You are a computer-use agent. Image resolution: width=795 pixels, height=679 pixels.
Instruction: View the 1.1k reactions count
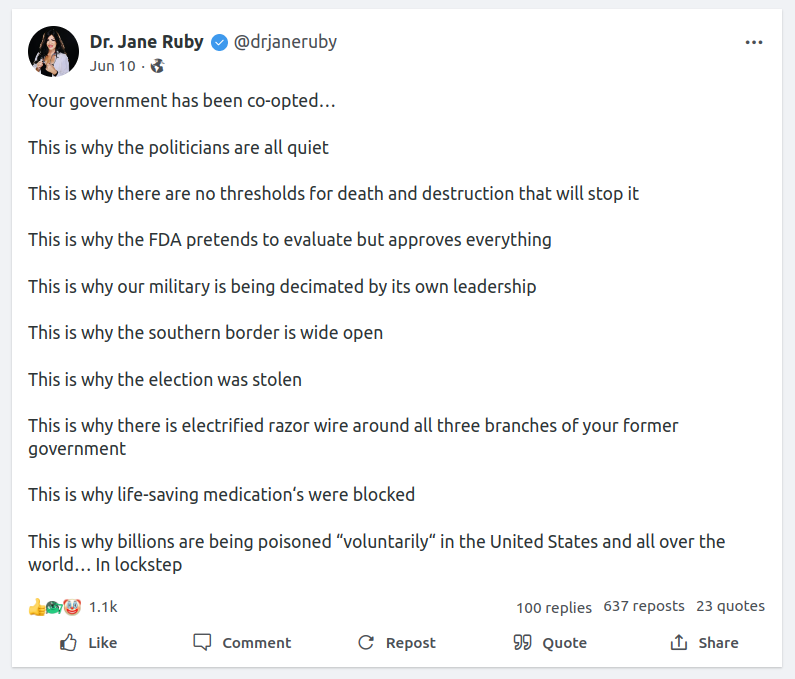click(103, 607)
